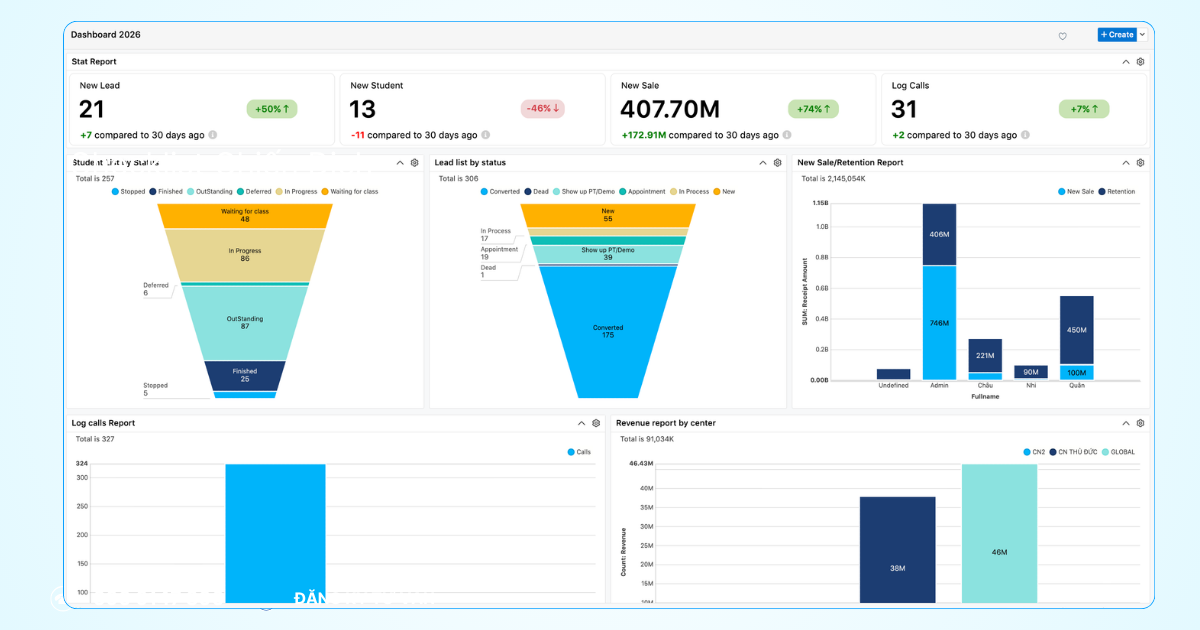1200x630 pixels.
Task: Open settings gear for Student list by status panel
Action: point(414,163)
